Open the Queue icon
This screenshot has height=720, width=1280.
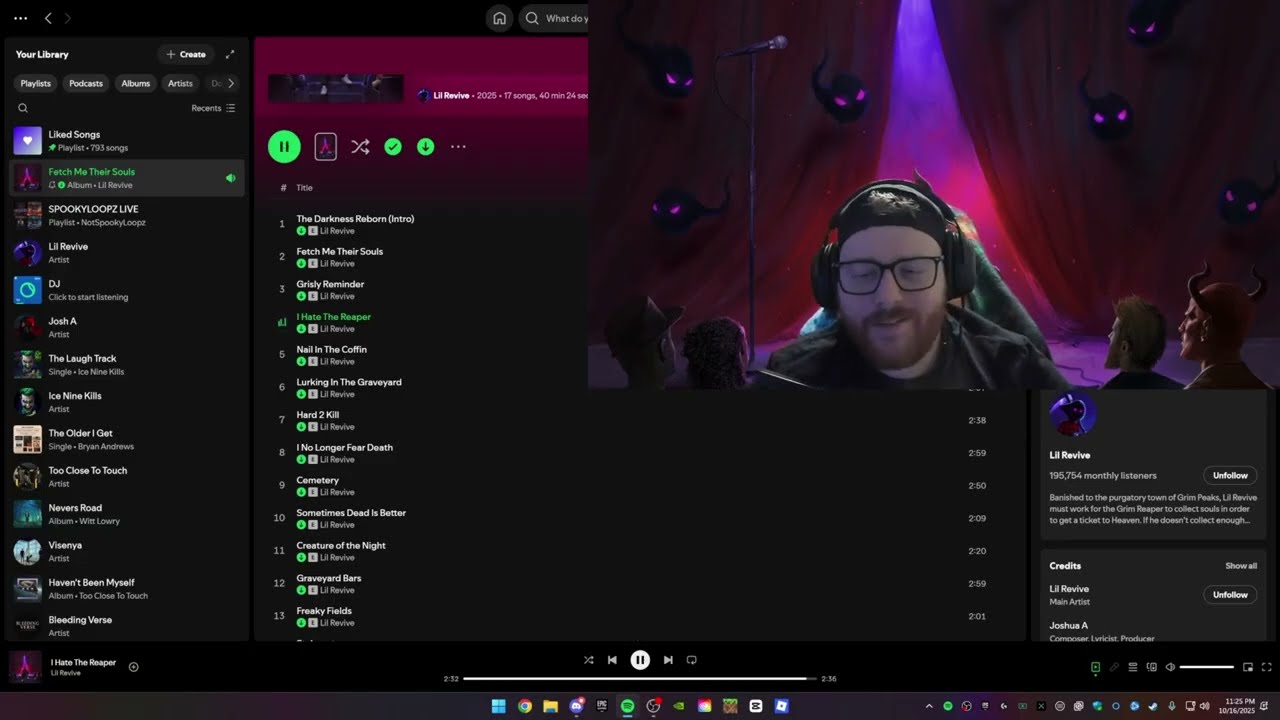1133,667
